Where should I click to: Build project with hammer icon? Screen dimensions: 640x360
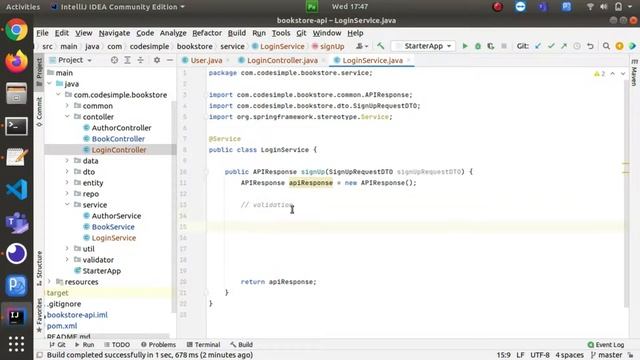[380, 46]
